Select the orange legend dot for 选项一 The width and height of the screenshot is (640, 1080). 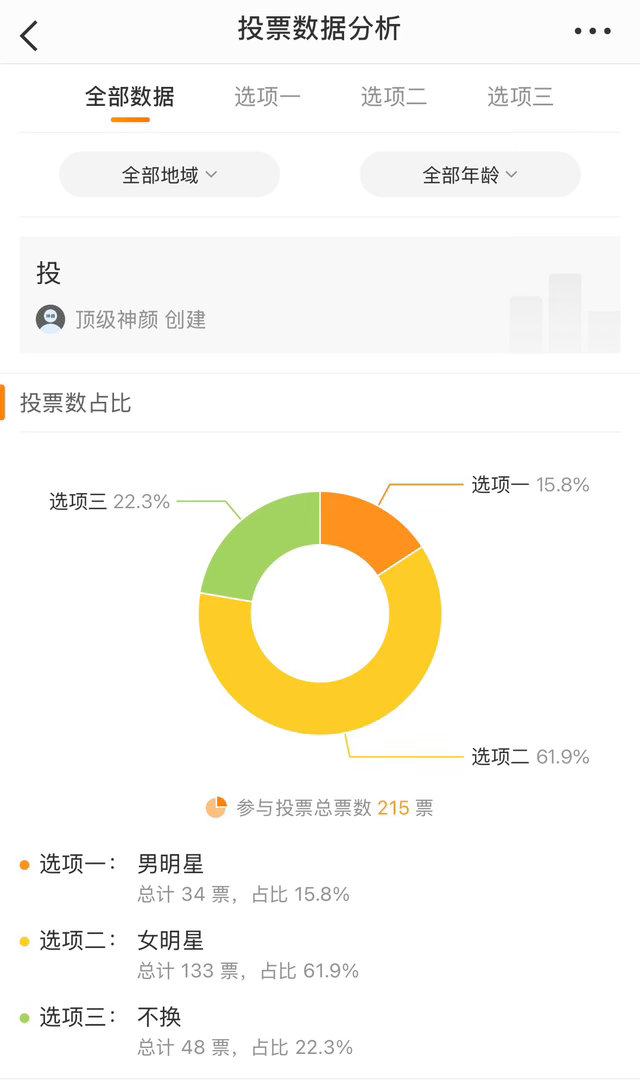[x=22, y=864]
